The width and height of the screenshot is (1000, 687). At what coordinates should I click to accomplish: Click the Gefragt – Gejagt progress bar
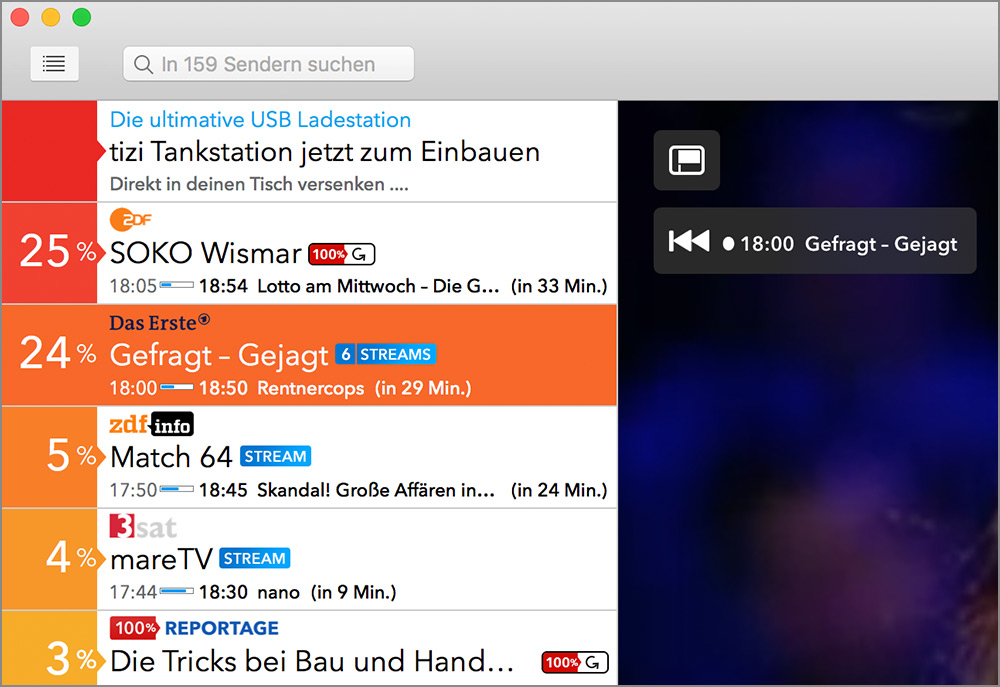pyautogui.click(x=177, y=387)
